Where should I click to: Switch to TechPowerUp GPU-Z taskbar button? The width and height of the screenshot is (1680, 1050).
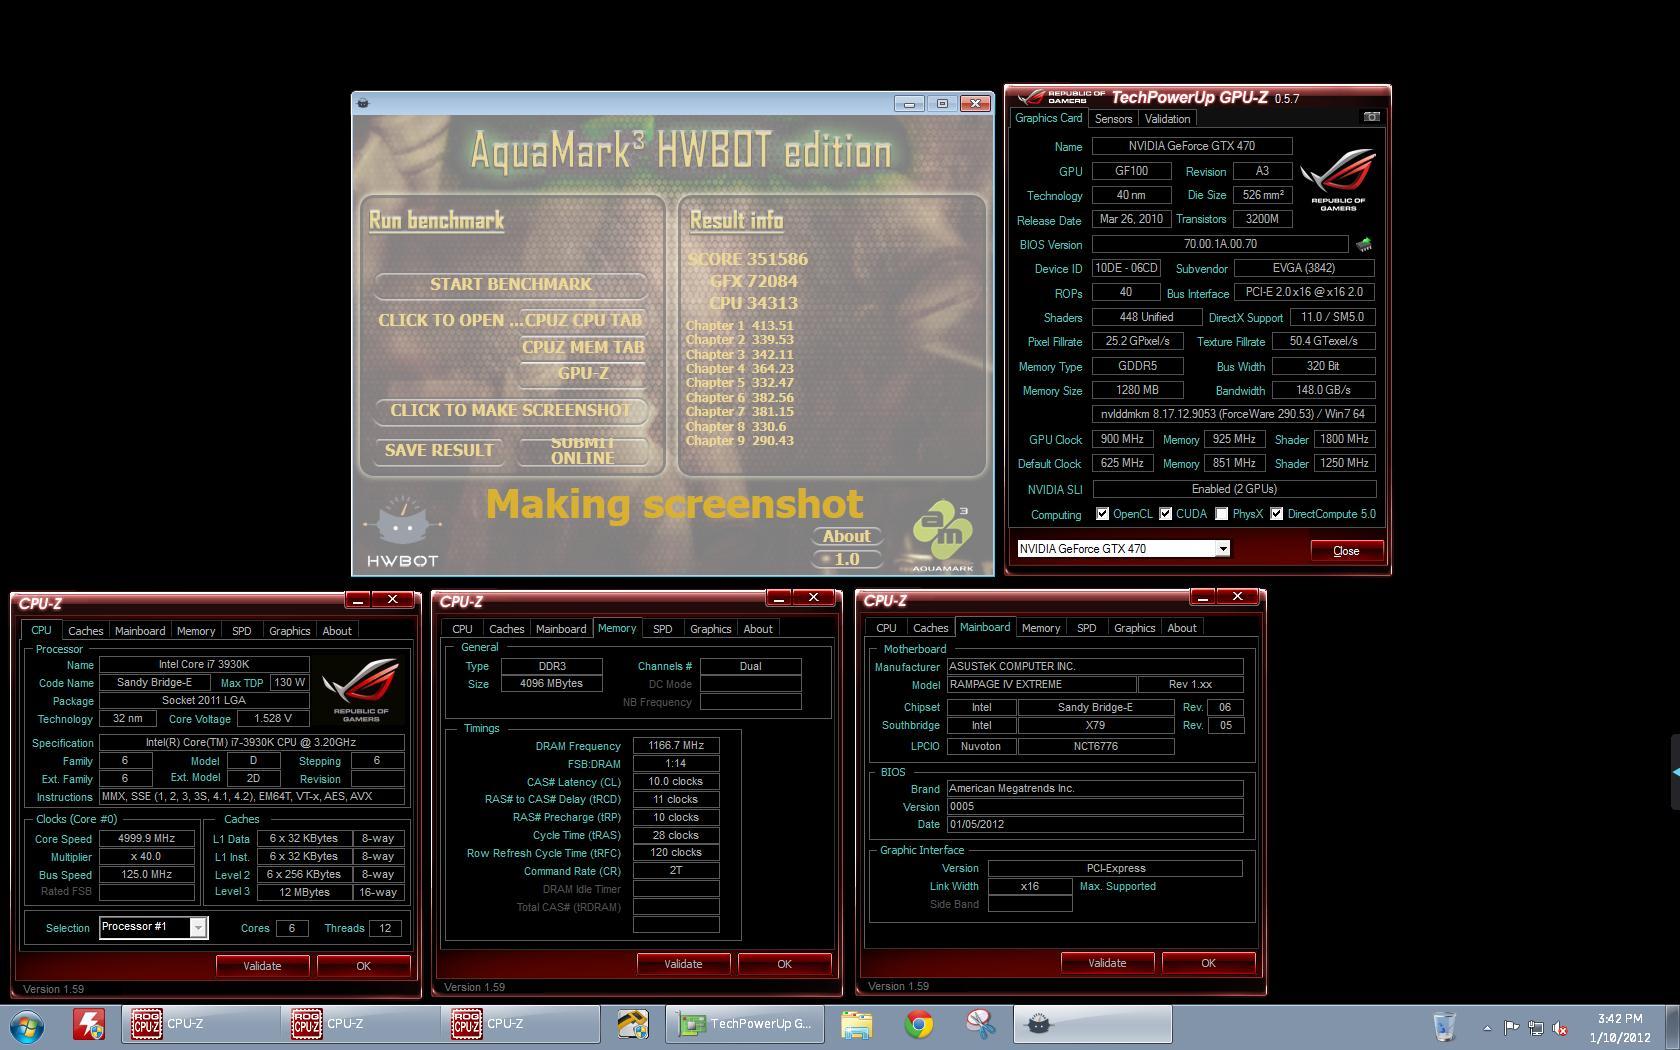pos(745,1024)
